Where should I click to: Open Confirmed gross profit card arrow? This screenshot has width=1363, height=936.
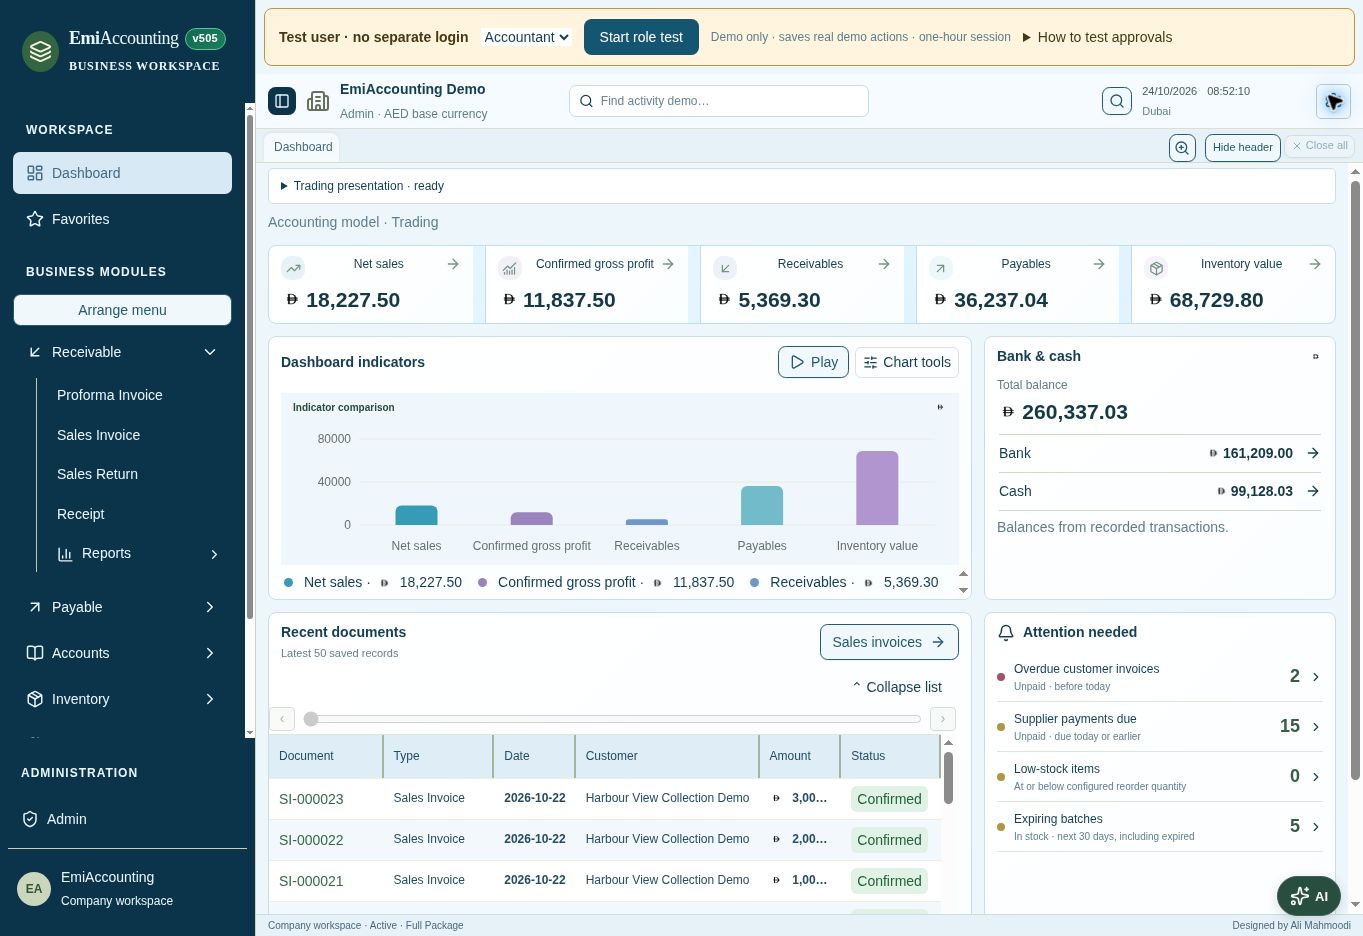pyautogui.click(x=668, y=264)
